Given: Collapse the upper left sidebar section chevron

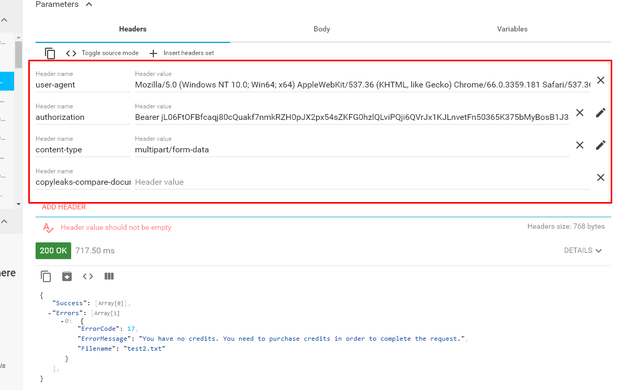Looking at the screenshot, I should tap(4, 20).
